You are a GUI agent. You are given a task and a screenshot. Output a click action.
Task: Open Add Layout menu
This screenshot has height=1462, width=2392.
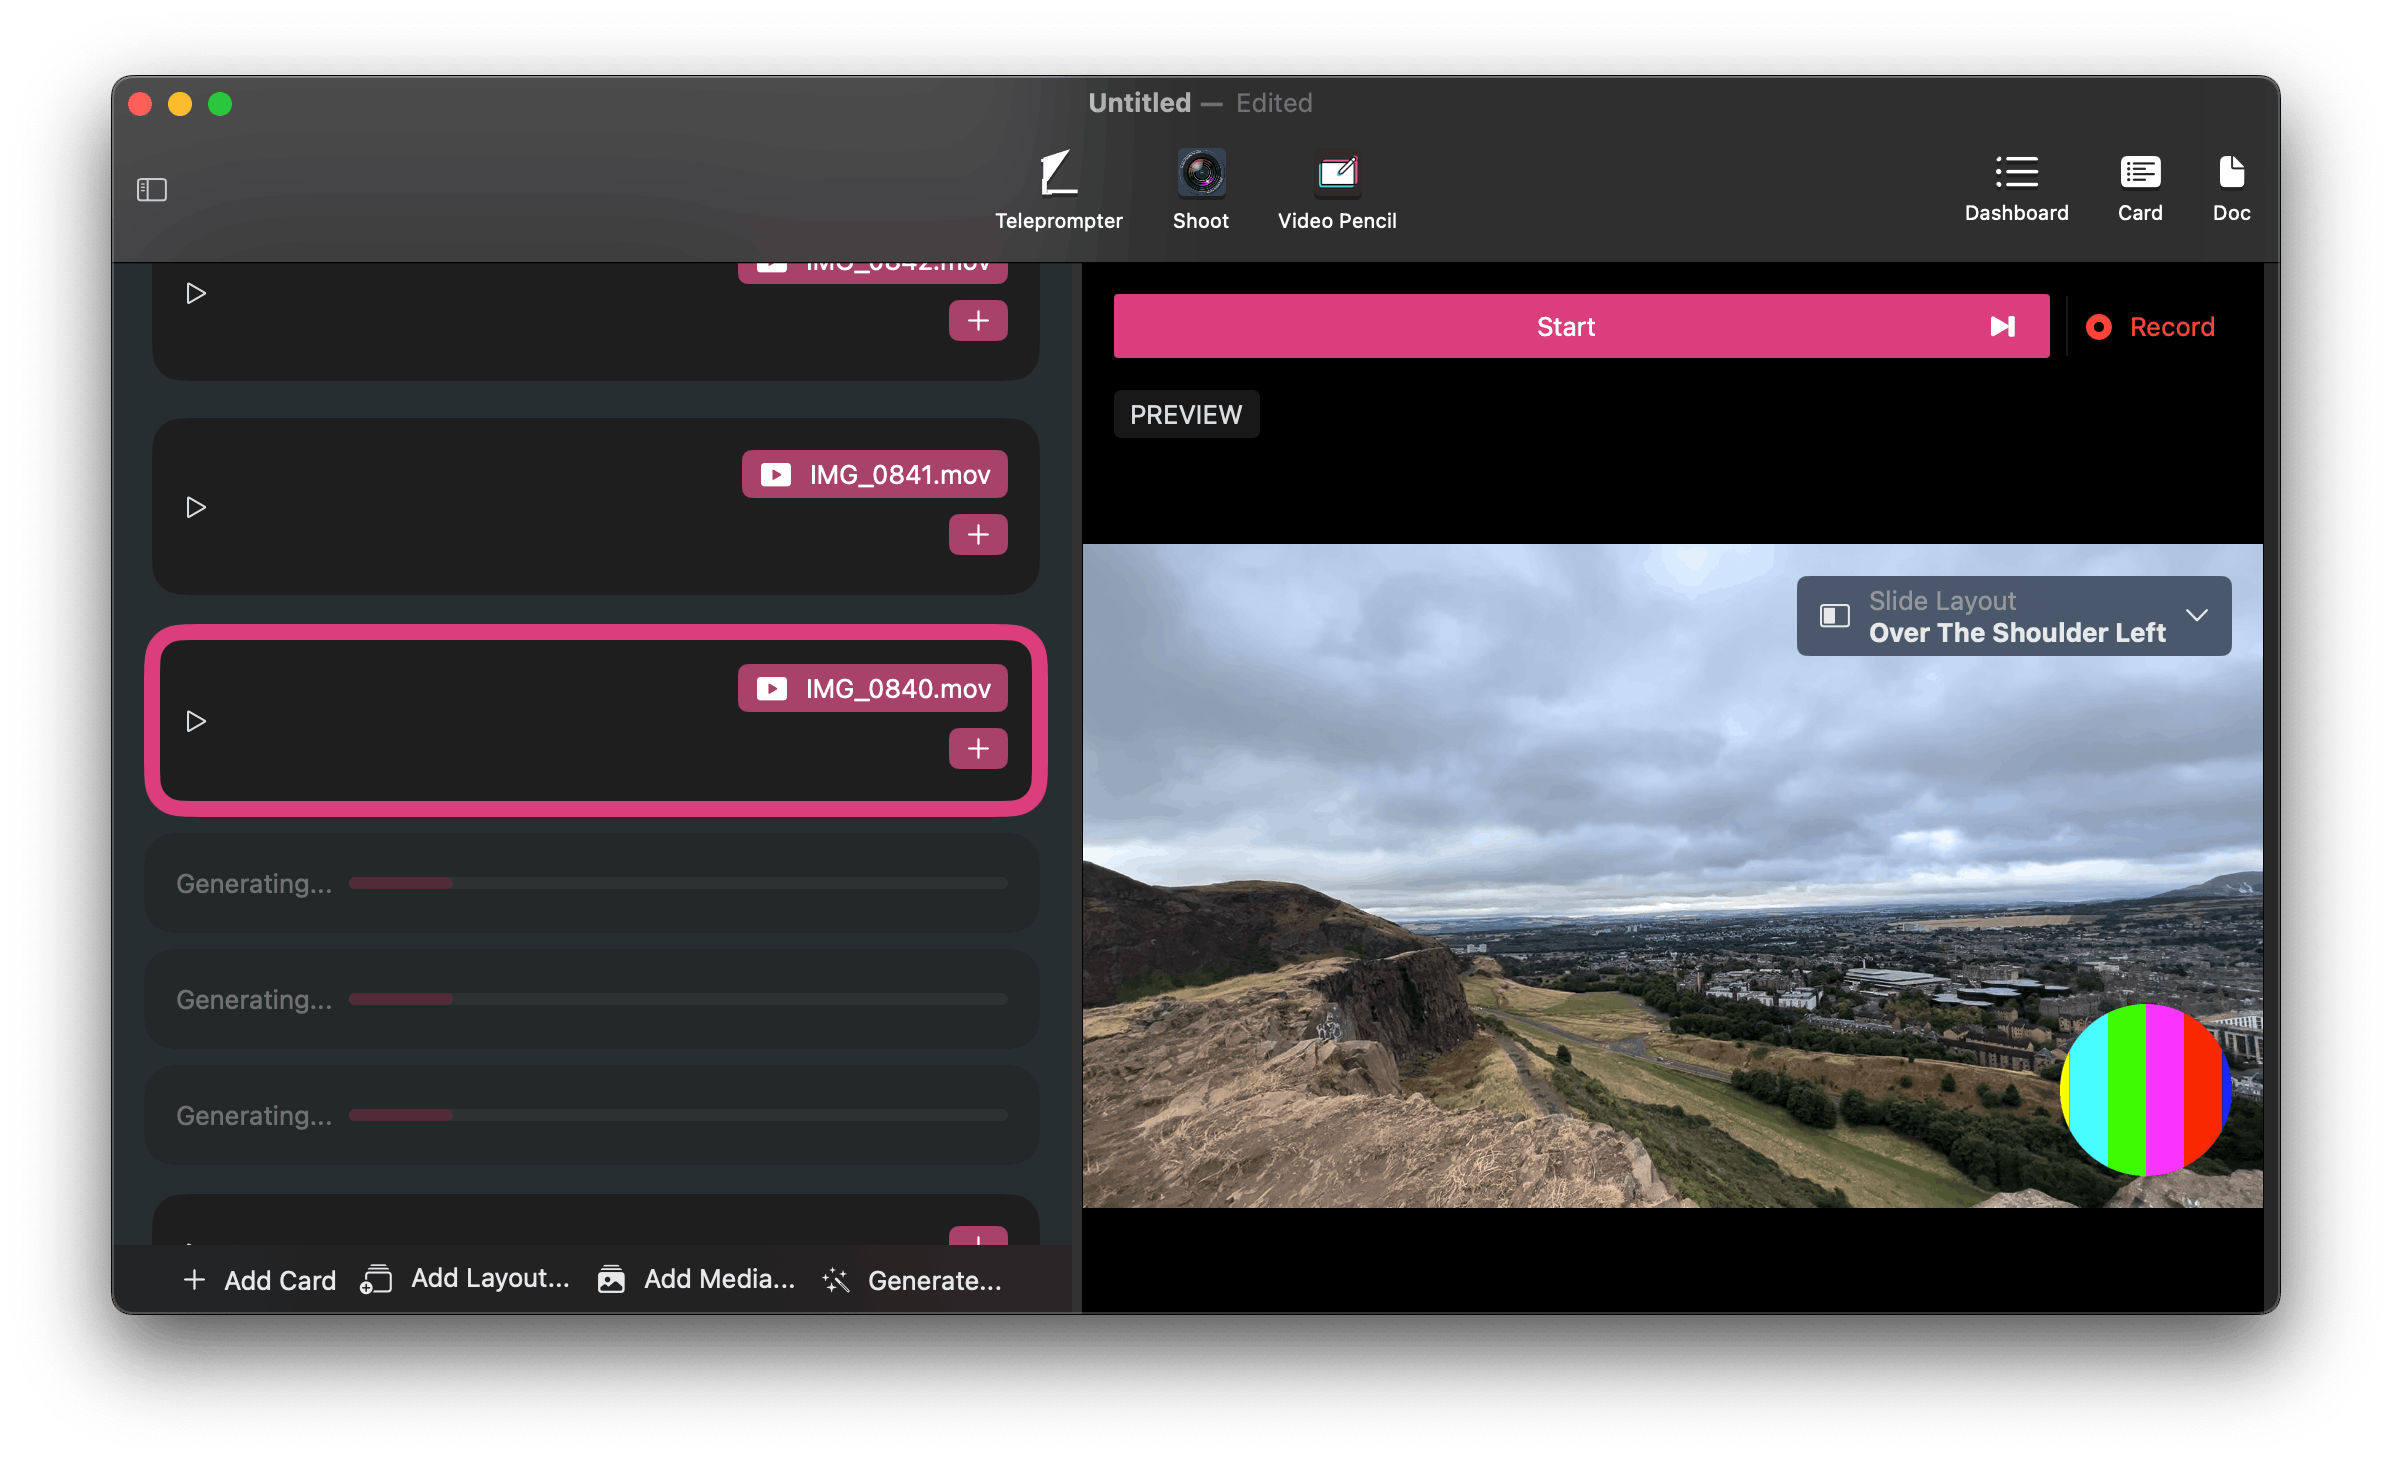[466, 1279]
